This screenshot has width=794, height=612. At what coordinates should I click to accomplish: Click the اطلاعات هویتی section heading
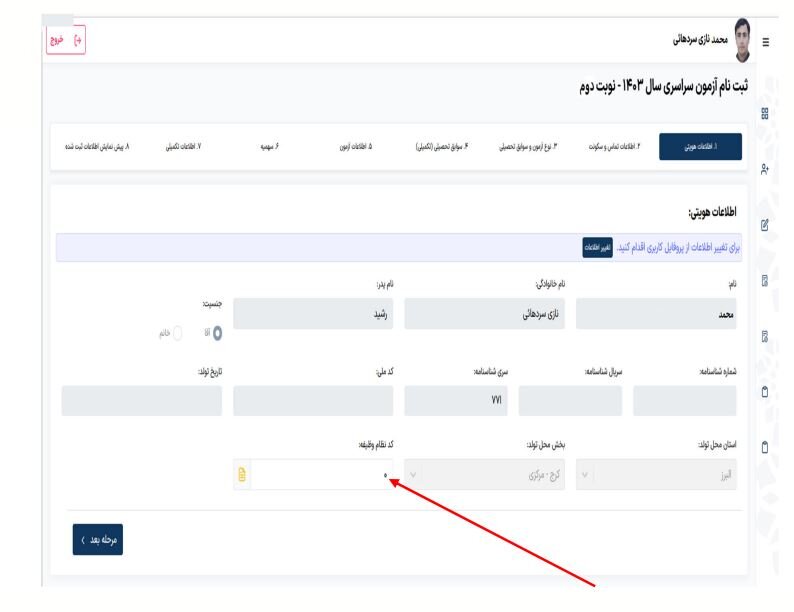pyautogui.click(x=712, y=212)
